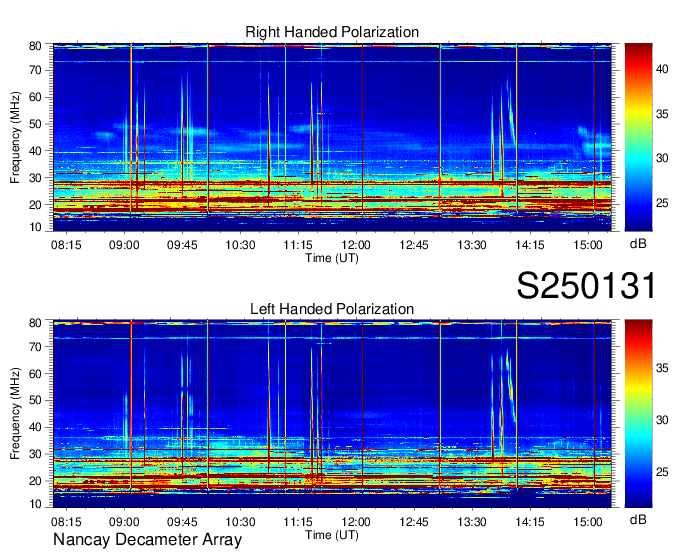
Task: Click the 25 tick on the Left Handed colorbar
Action: 662,472
